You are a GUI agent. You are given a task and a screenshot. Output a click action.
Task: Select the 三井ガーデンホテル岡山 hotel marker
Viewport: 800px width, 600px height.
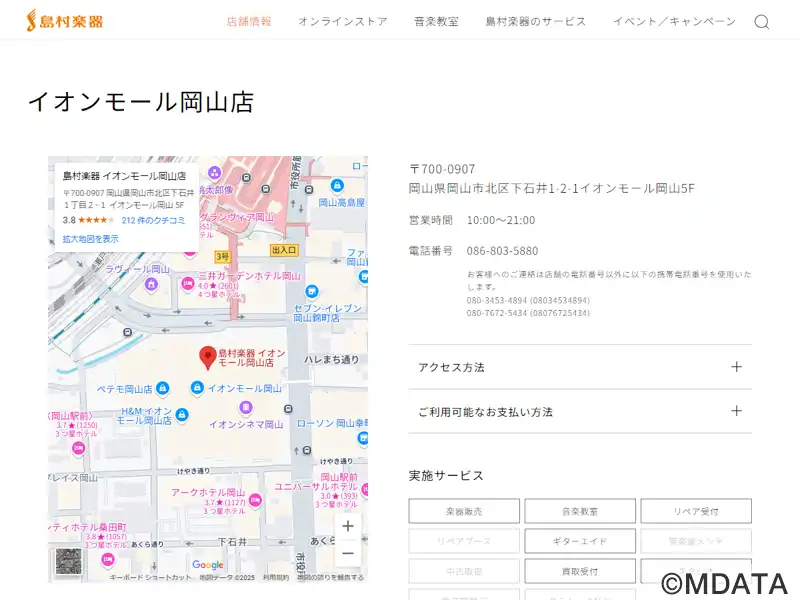188,283
